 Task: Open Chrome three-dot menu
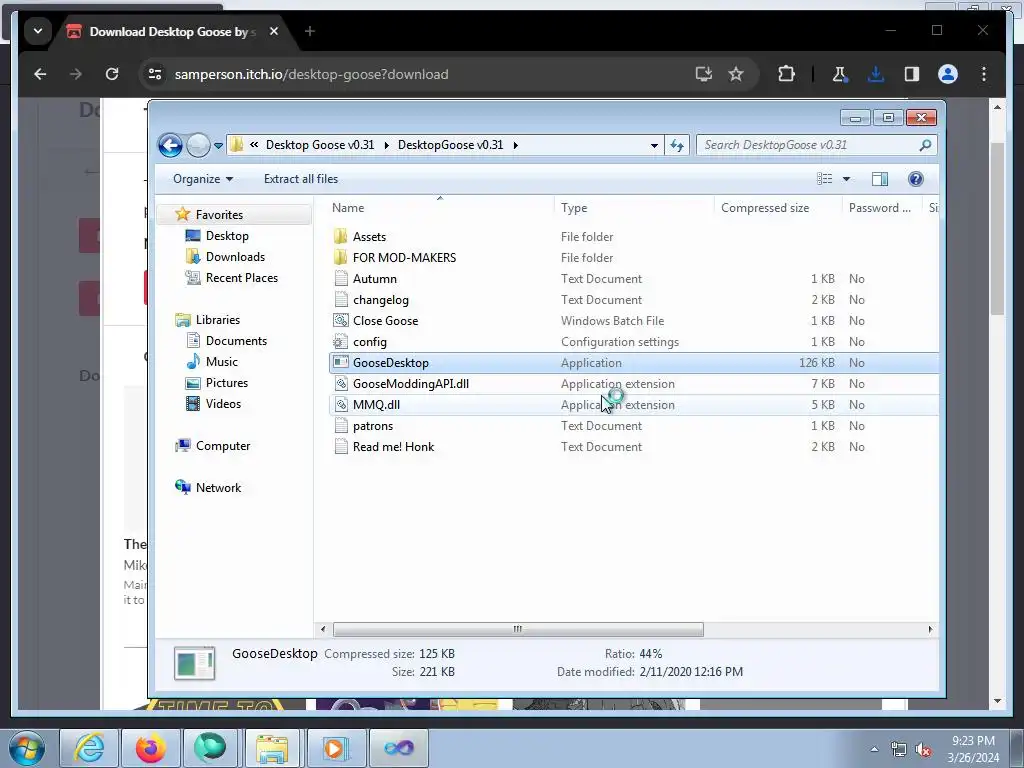pos(984,74)
